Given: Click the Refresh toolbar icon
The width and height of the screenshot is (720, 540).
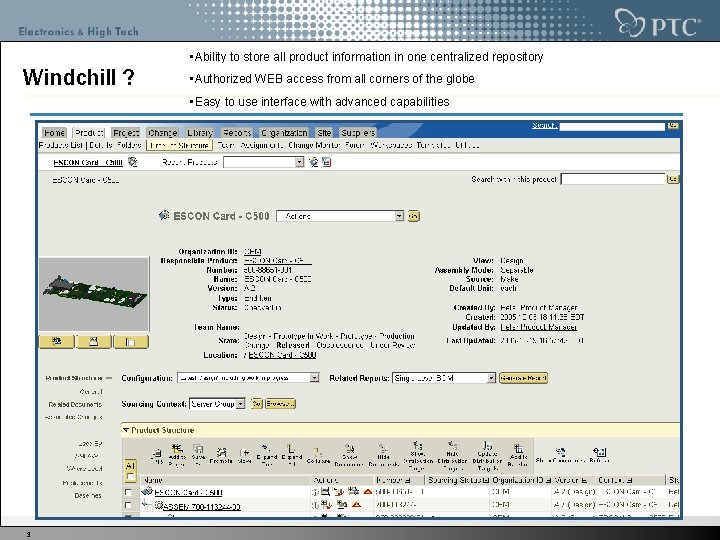Looking at the screenshot, I should (x=599, y=455).
